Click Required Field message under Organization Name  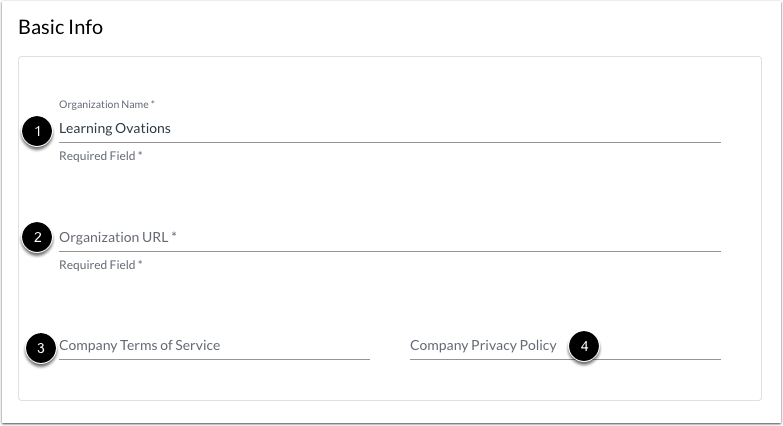100,156
